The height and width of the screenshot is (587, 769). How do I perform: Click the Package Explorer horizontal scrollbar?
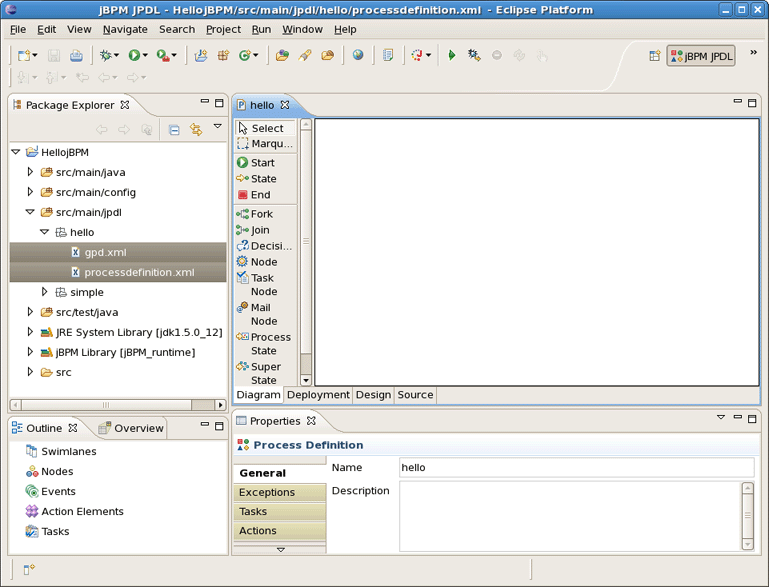118,405
